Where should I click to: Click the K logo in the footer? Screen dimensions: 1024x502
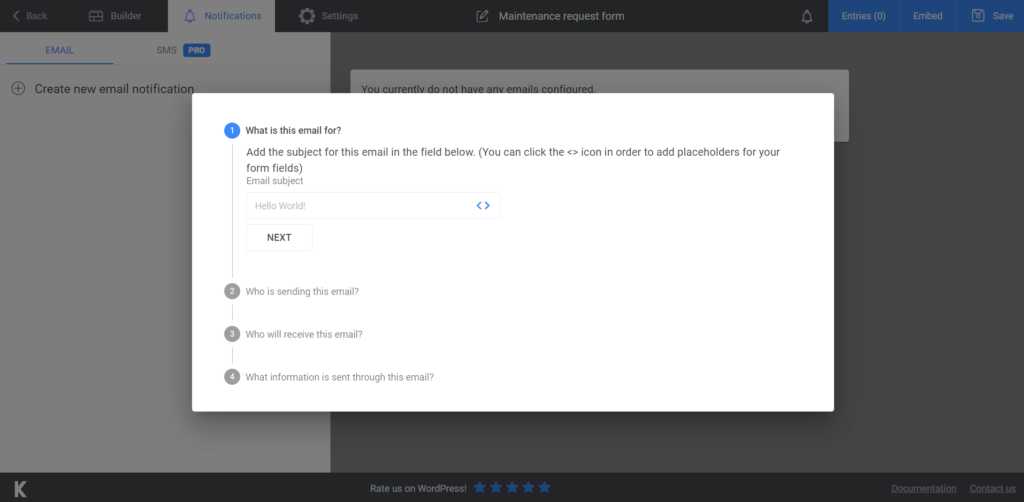pyautogui.click(x=20, y=489)
